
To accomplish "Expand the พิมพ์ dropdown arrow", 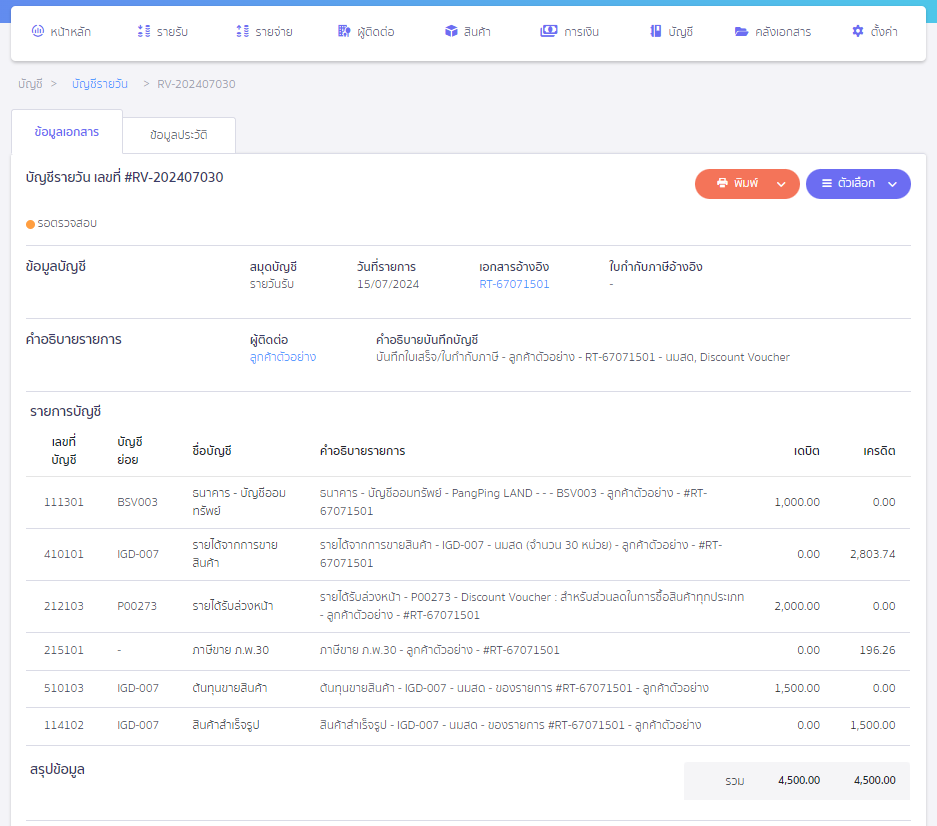I will coord(781,184).
